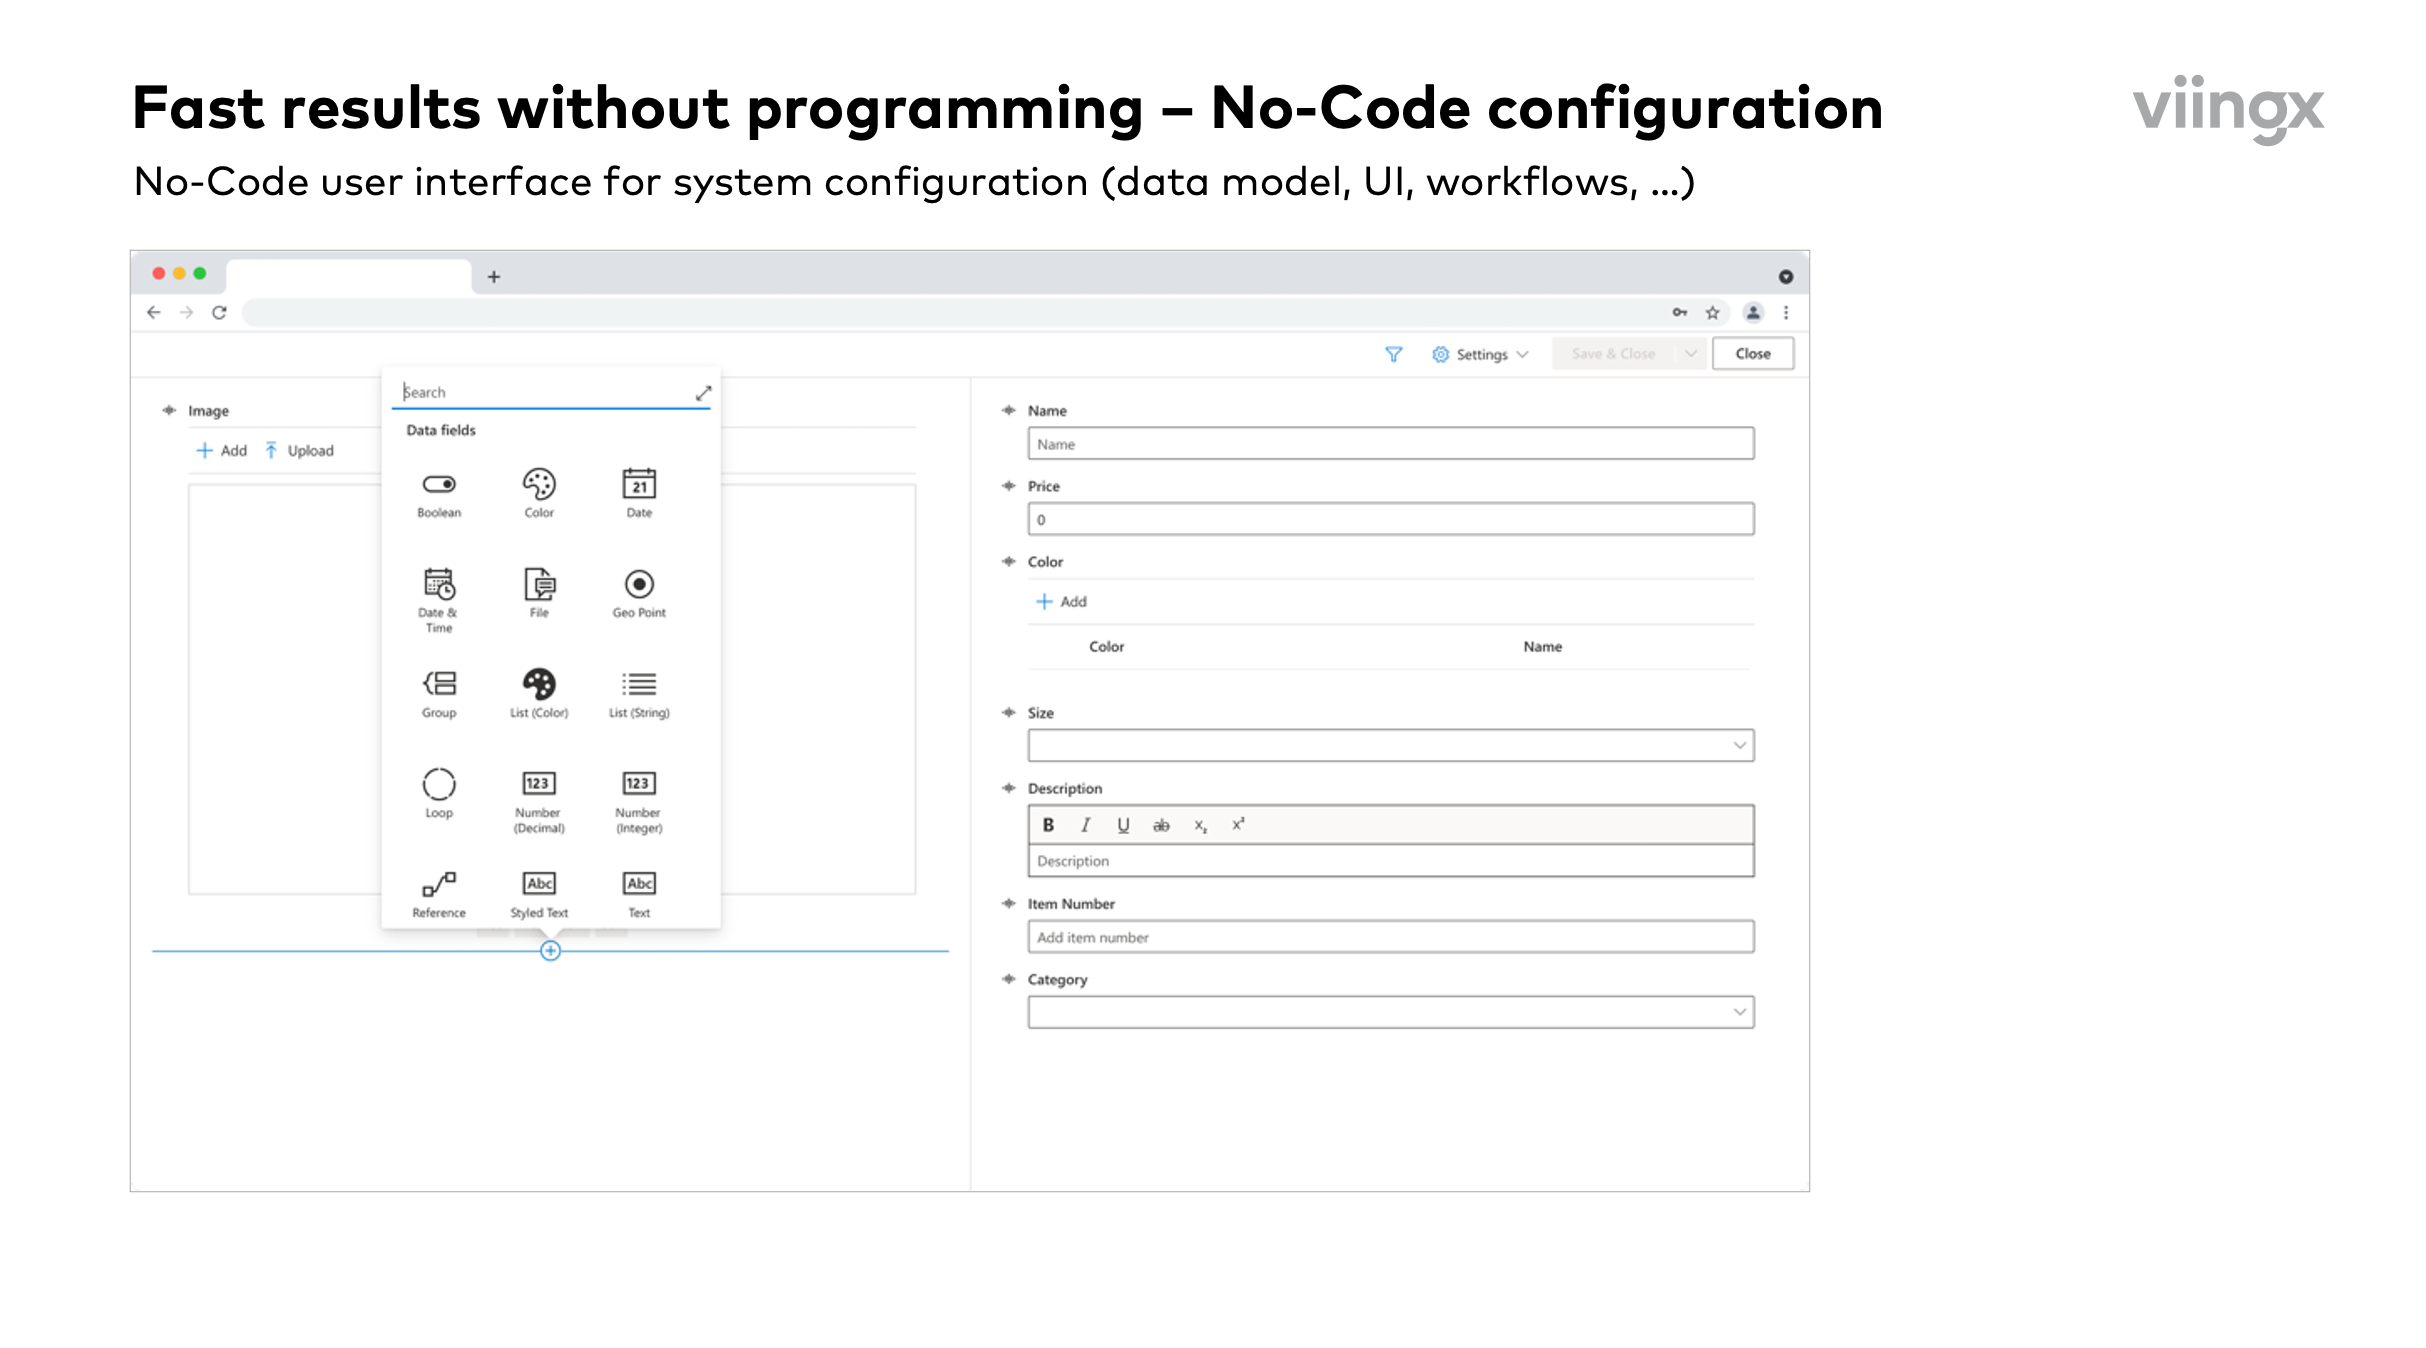Apply subscript in Description toolbar
The width and height of the screenshot is (2426, 1348).
coord(1200,826)
